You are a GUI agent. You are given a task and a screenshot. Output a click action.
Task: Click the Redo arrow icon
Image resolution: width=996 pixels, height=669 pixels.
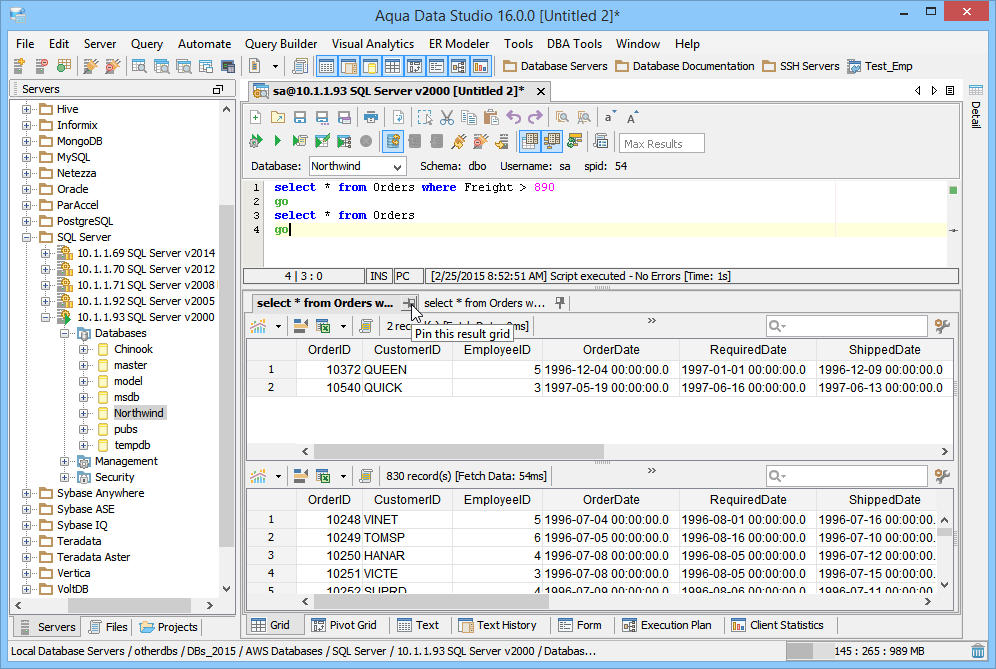(535, 118)
